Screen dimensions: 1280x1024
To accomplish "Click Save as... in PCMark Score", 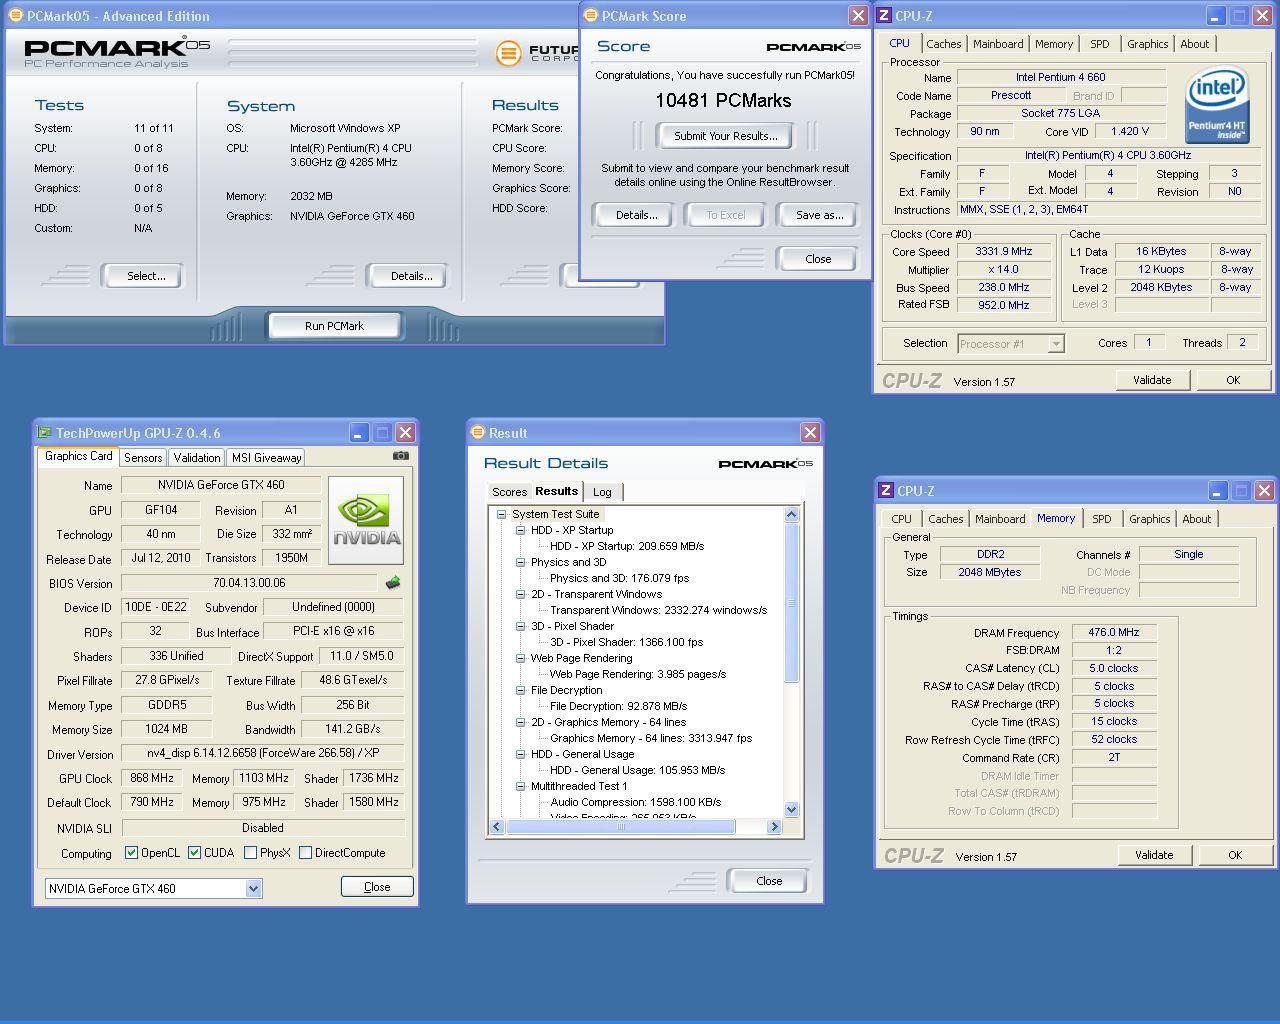I will [819, 215].
